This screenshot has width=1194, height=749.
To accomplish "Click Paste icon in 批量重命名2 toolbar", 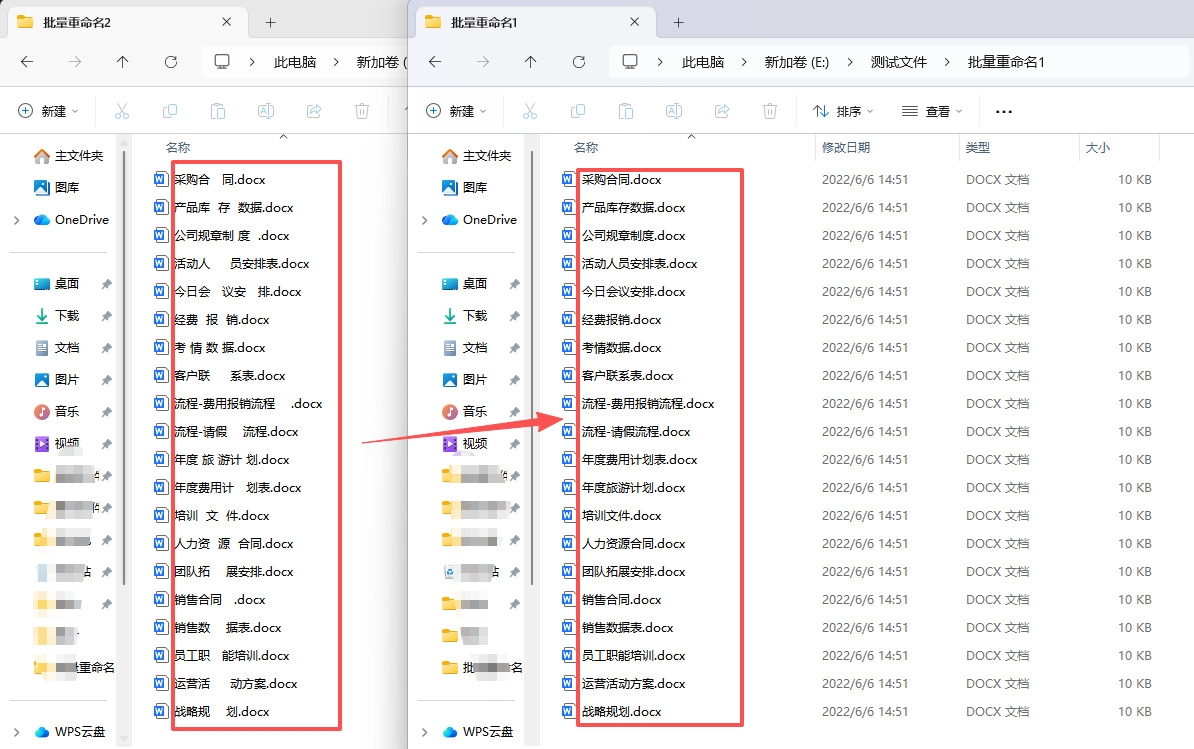I will [218, 111].
